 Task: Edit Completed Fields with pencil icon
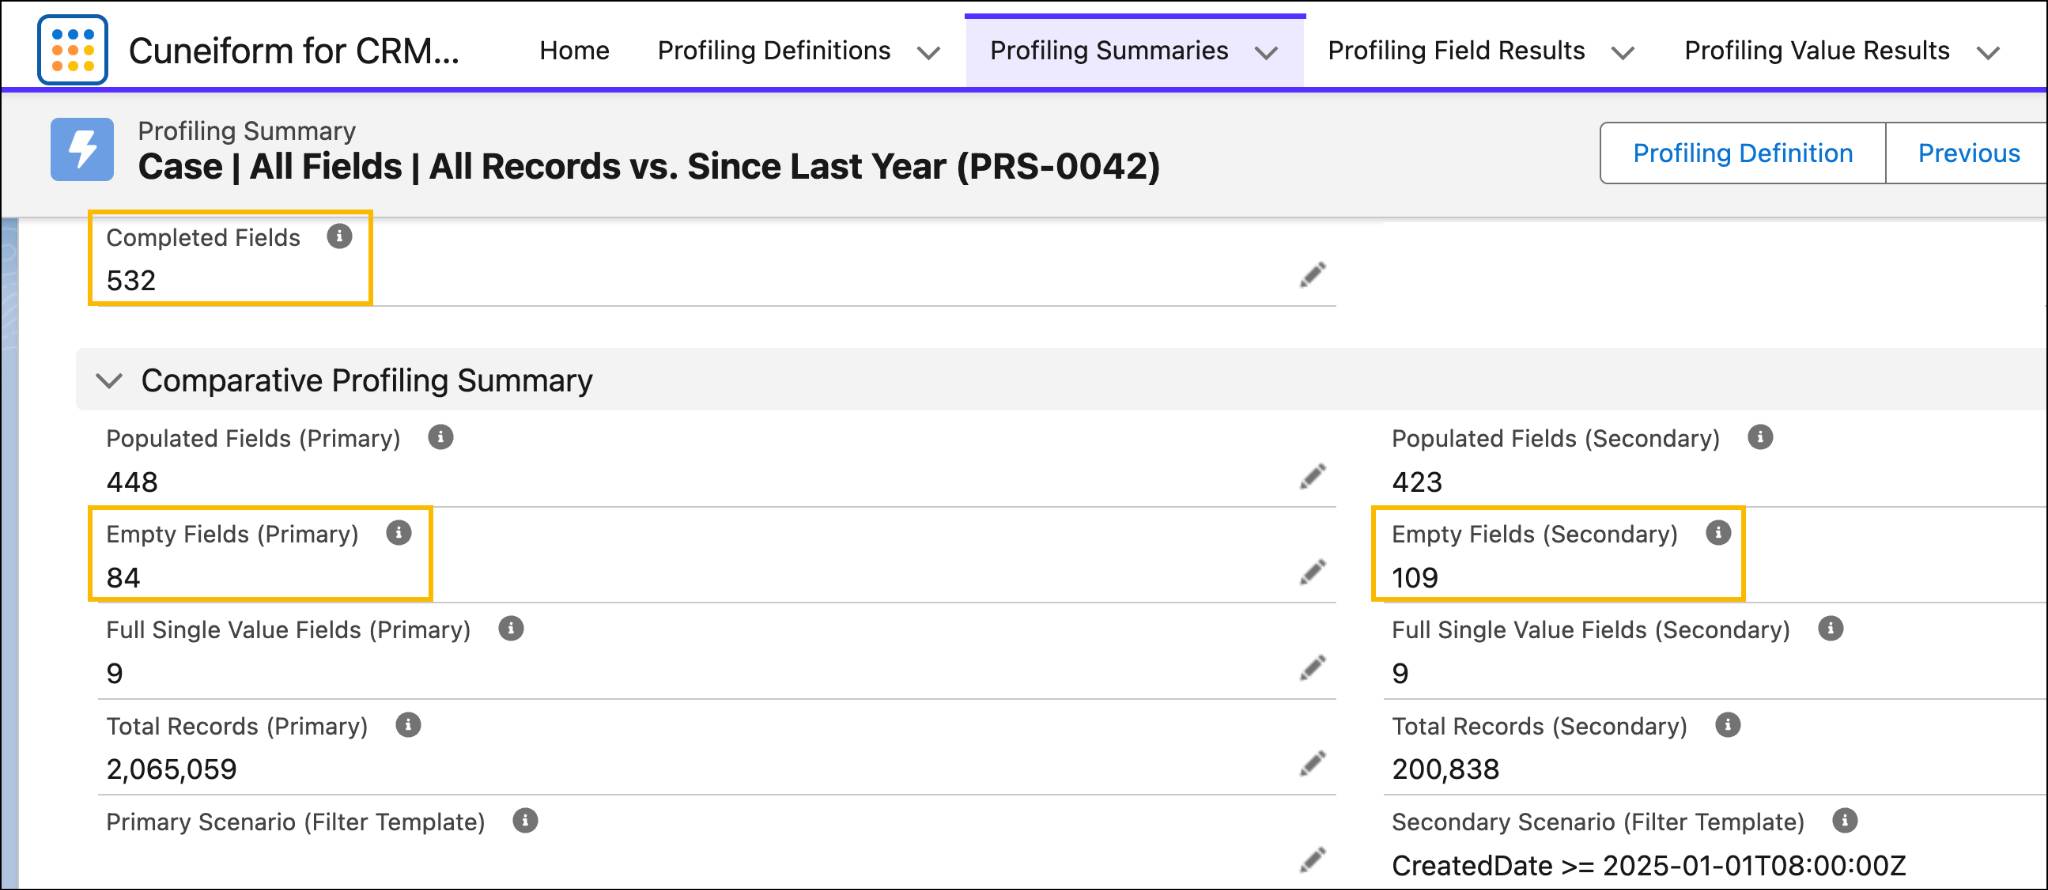tap(1313, 275)
